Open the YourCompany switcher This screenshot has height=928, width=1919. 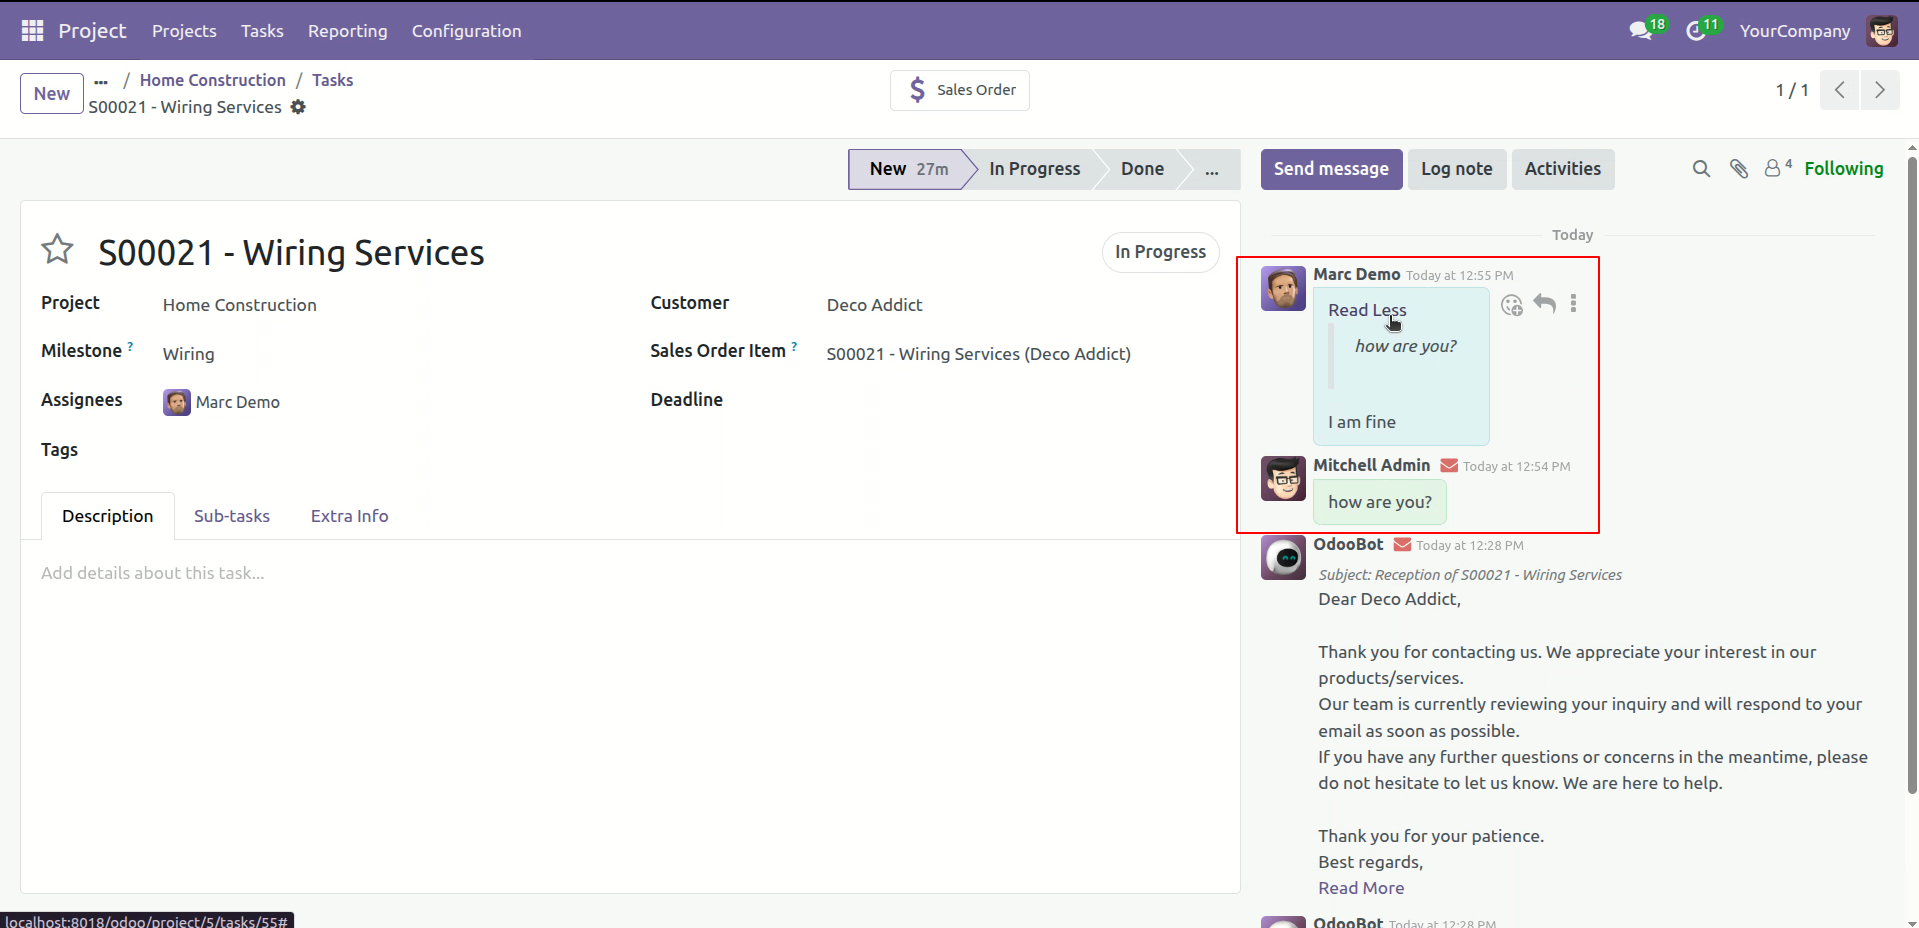1794,31
